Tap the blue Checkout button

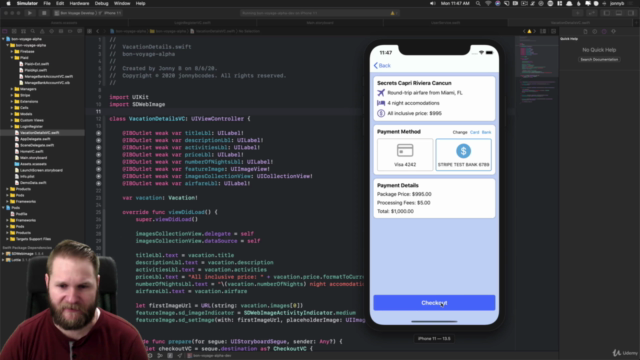[434, 303]
